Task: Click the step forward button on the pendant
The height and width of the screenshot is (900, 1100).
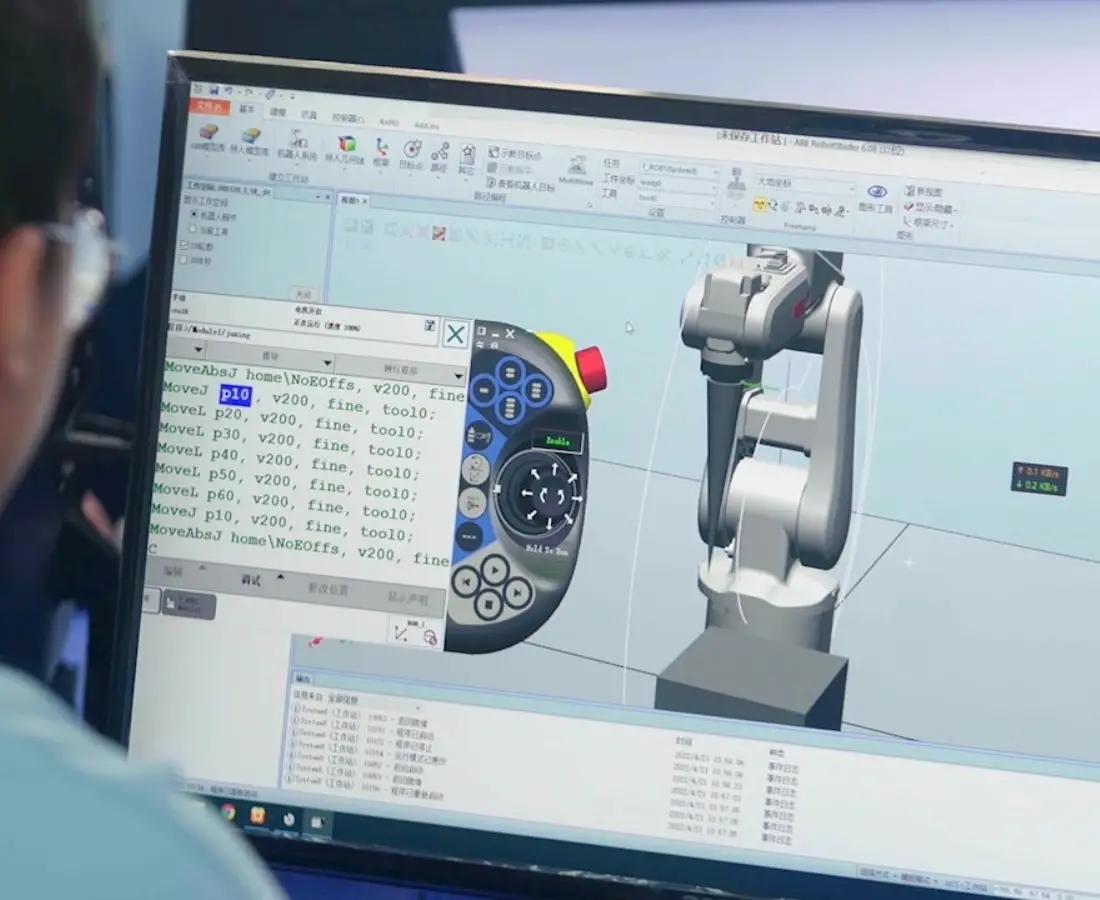Action: point(518,593)
